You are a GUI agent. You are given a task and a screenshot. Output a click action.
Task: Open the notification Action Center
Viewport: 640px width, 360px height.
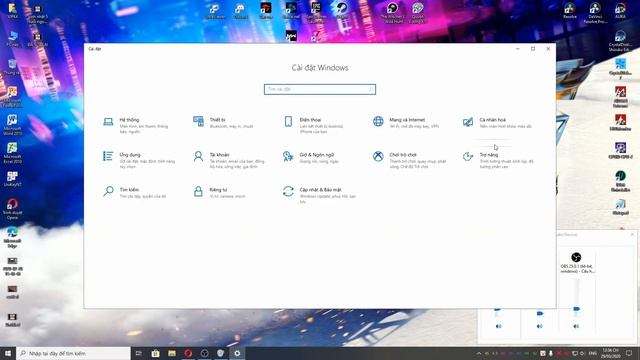[629, 353]
